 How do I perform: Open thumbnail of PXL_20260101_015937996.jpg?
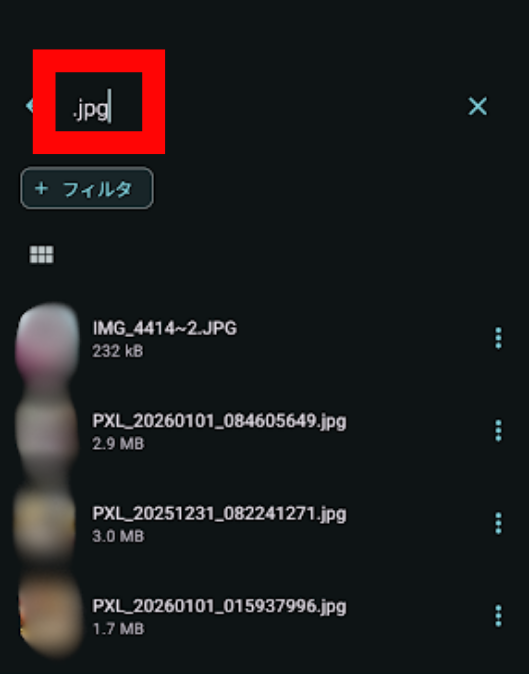tap(51, 616)
